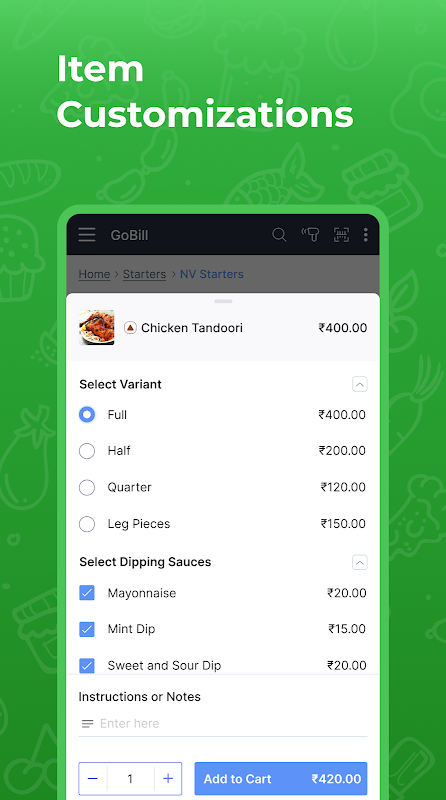The width and height of the screenshot is (446, 800).
Task: Tap the non-veg indicator beside Chicken Tandoori
Action: 130,328
